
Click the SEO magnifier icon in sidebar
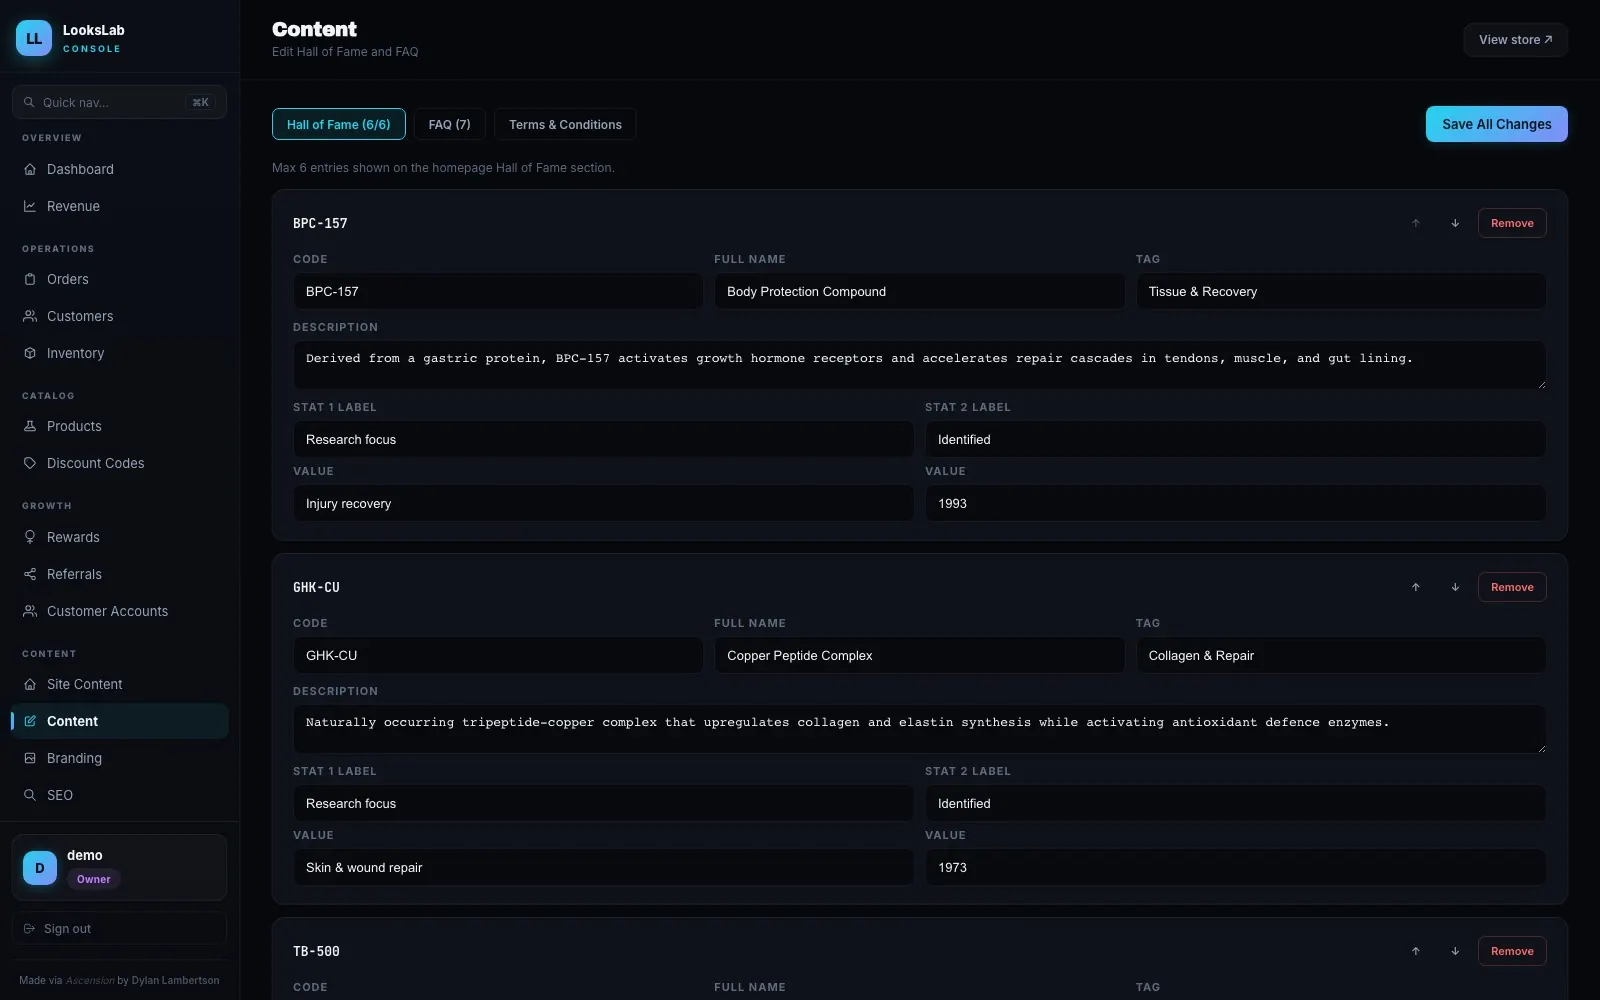30,795
